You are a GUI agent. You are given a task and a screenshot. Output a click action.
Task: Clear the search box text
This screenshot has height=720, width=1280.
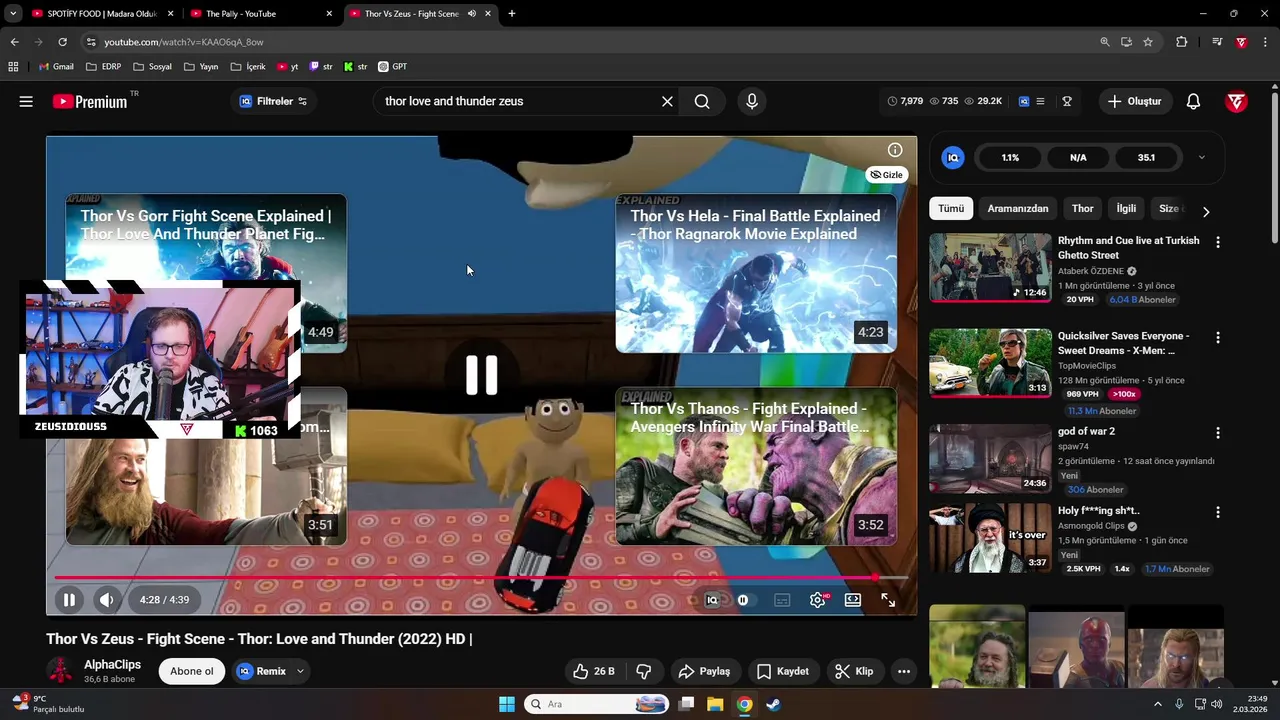click(x=667, y=101)
